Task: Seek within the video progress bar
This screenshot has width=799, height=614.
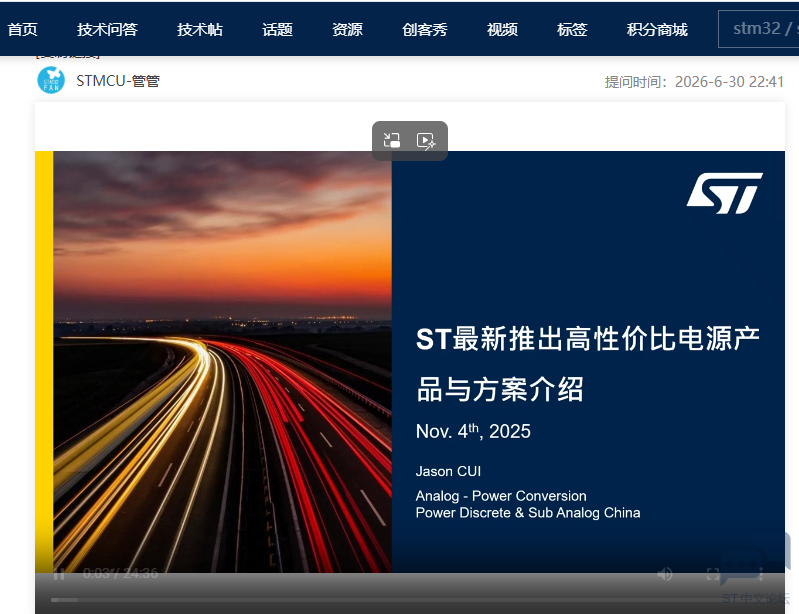Action: click(410, 600)
